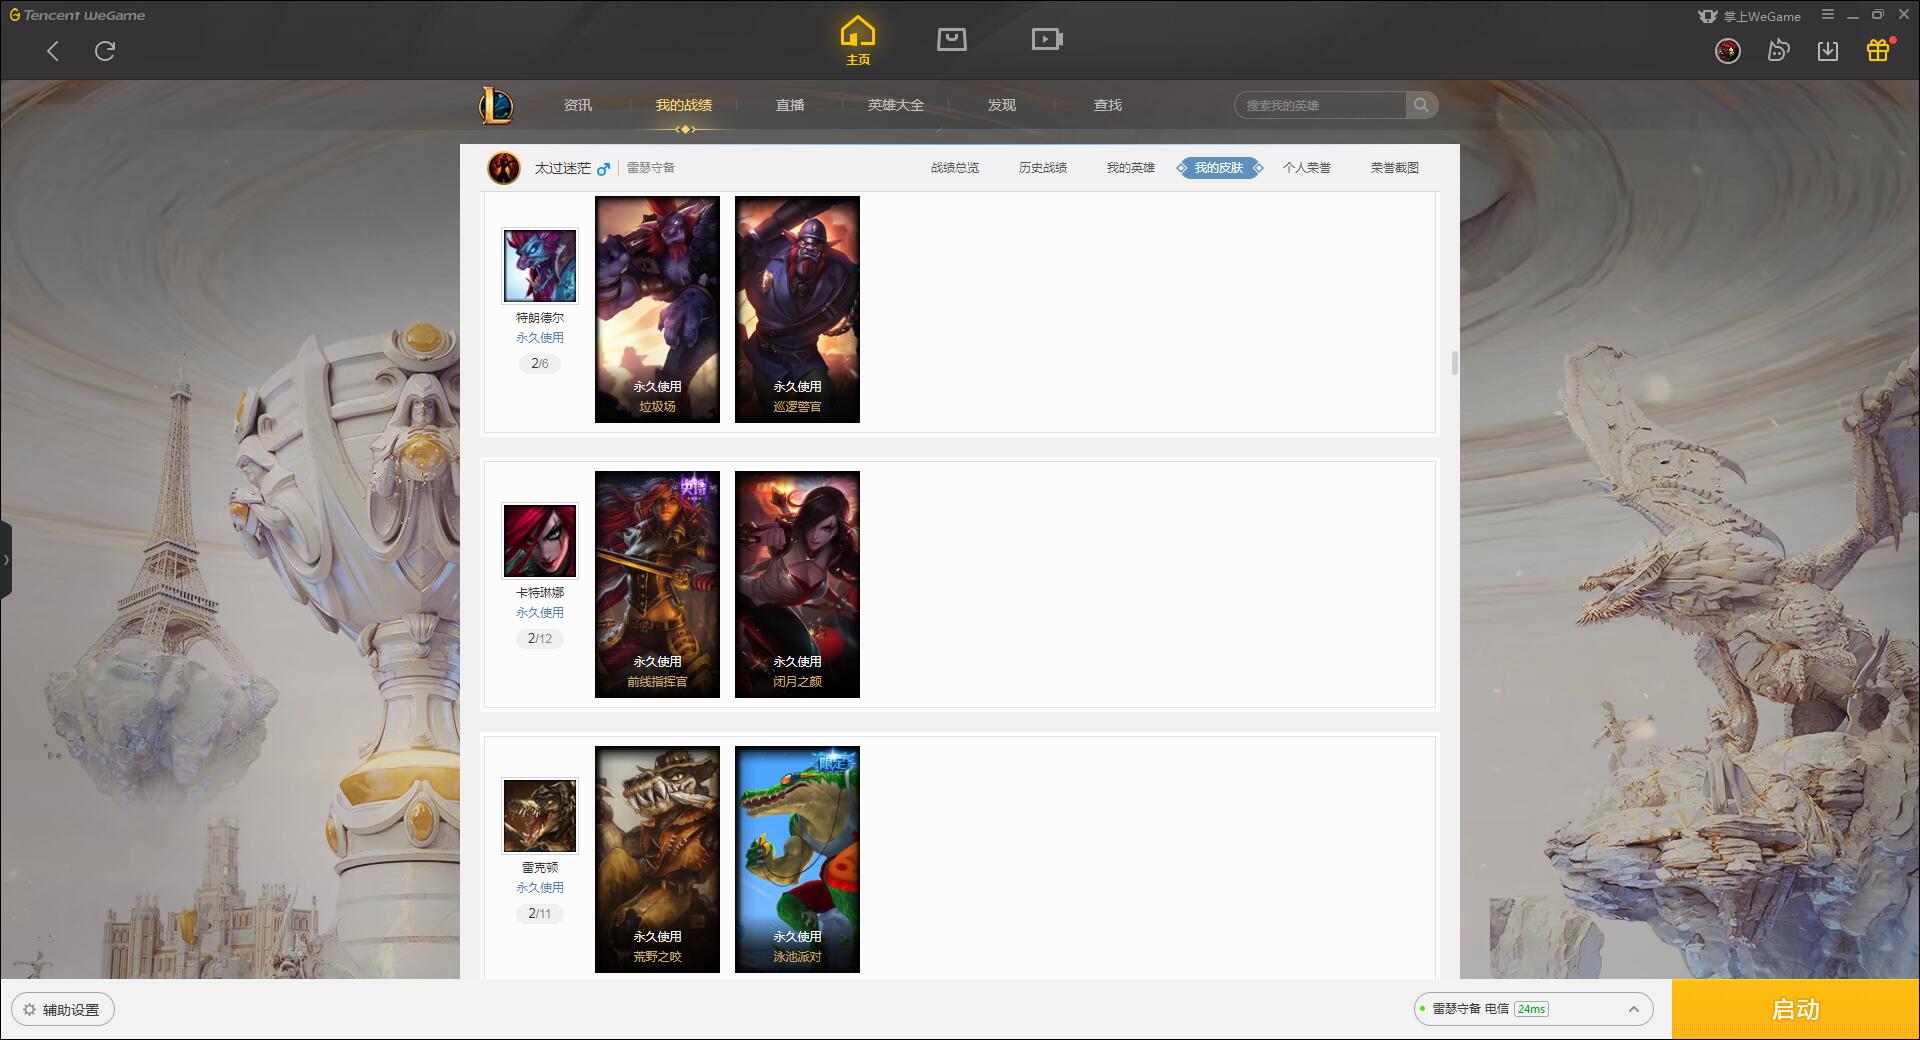Open the user avatar in top bar
This screenshot has width=1920, height=1040.
click(1728, 51)
